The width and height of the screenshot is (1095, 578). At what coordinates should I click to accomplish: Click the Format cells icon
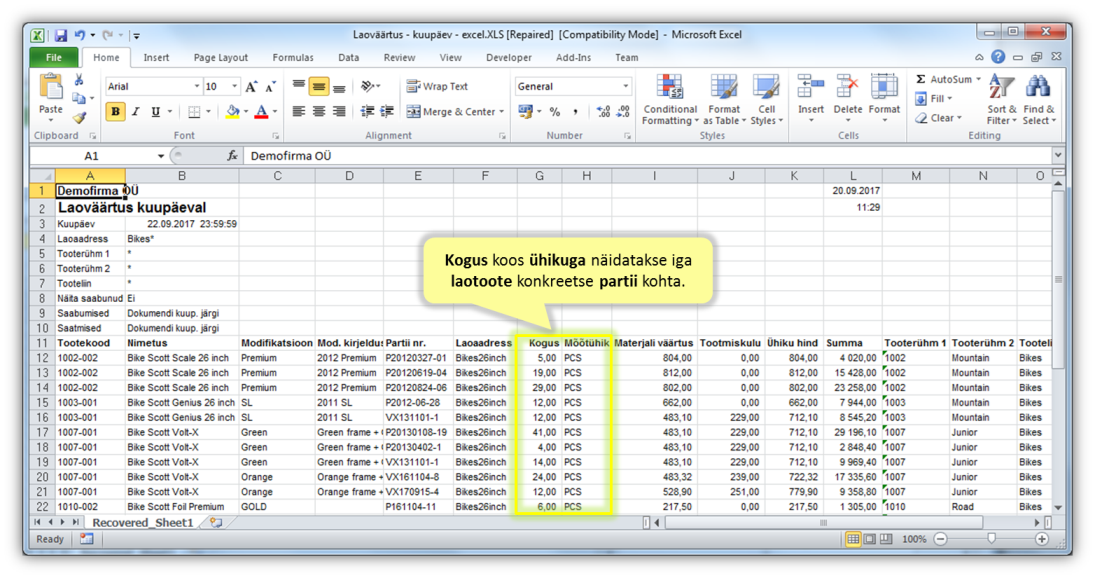click(x=884, y=88)
